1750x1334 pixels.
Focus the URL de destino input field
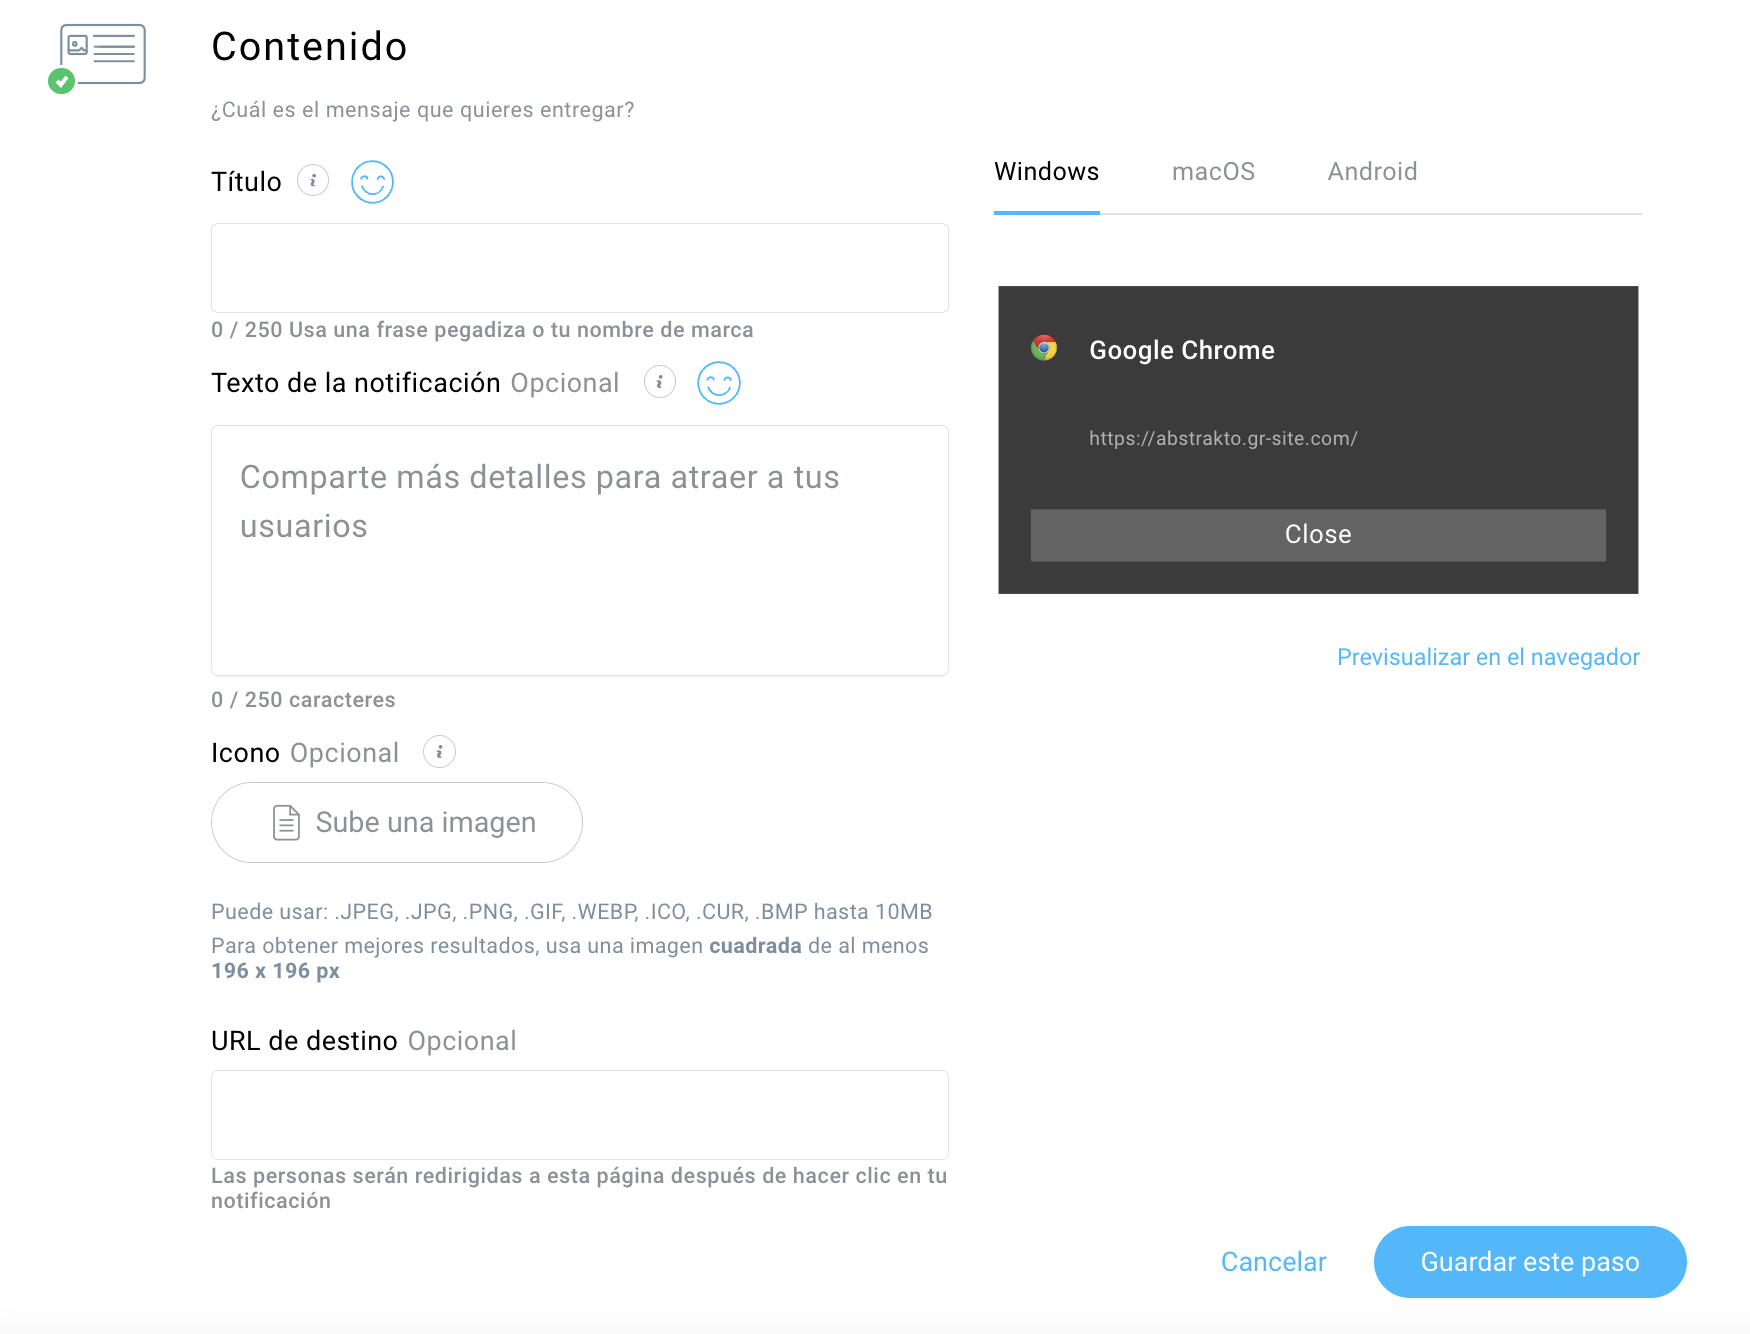pyautogui.click(x=580, y=1115)
